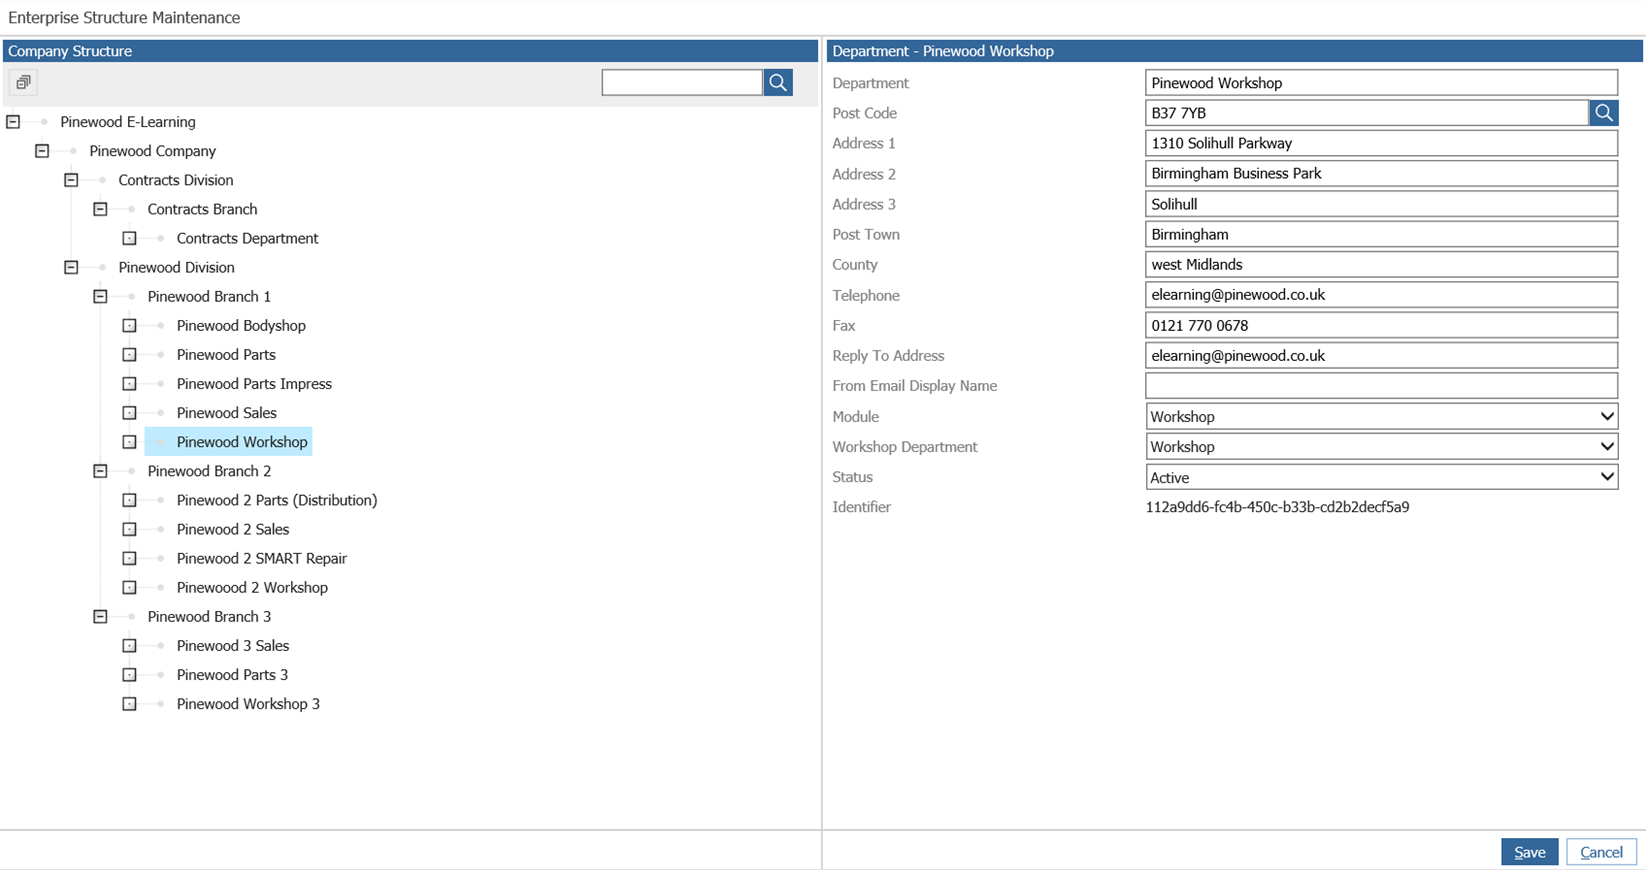
Task: Click the company structure search magnifier button
Action: coord(778,82)
